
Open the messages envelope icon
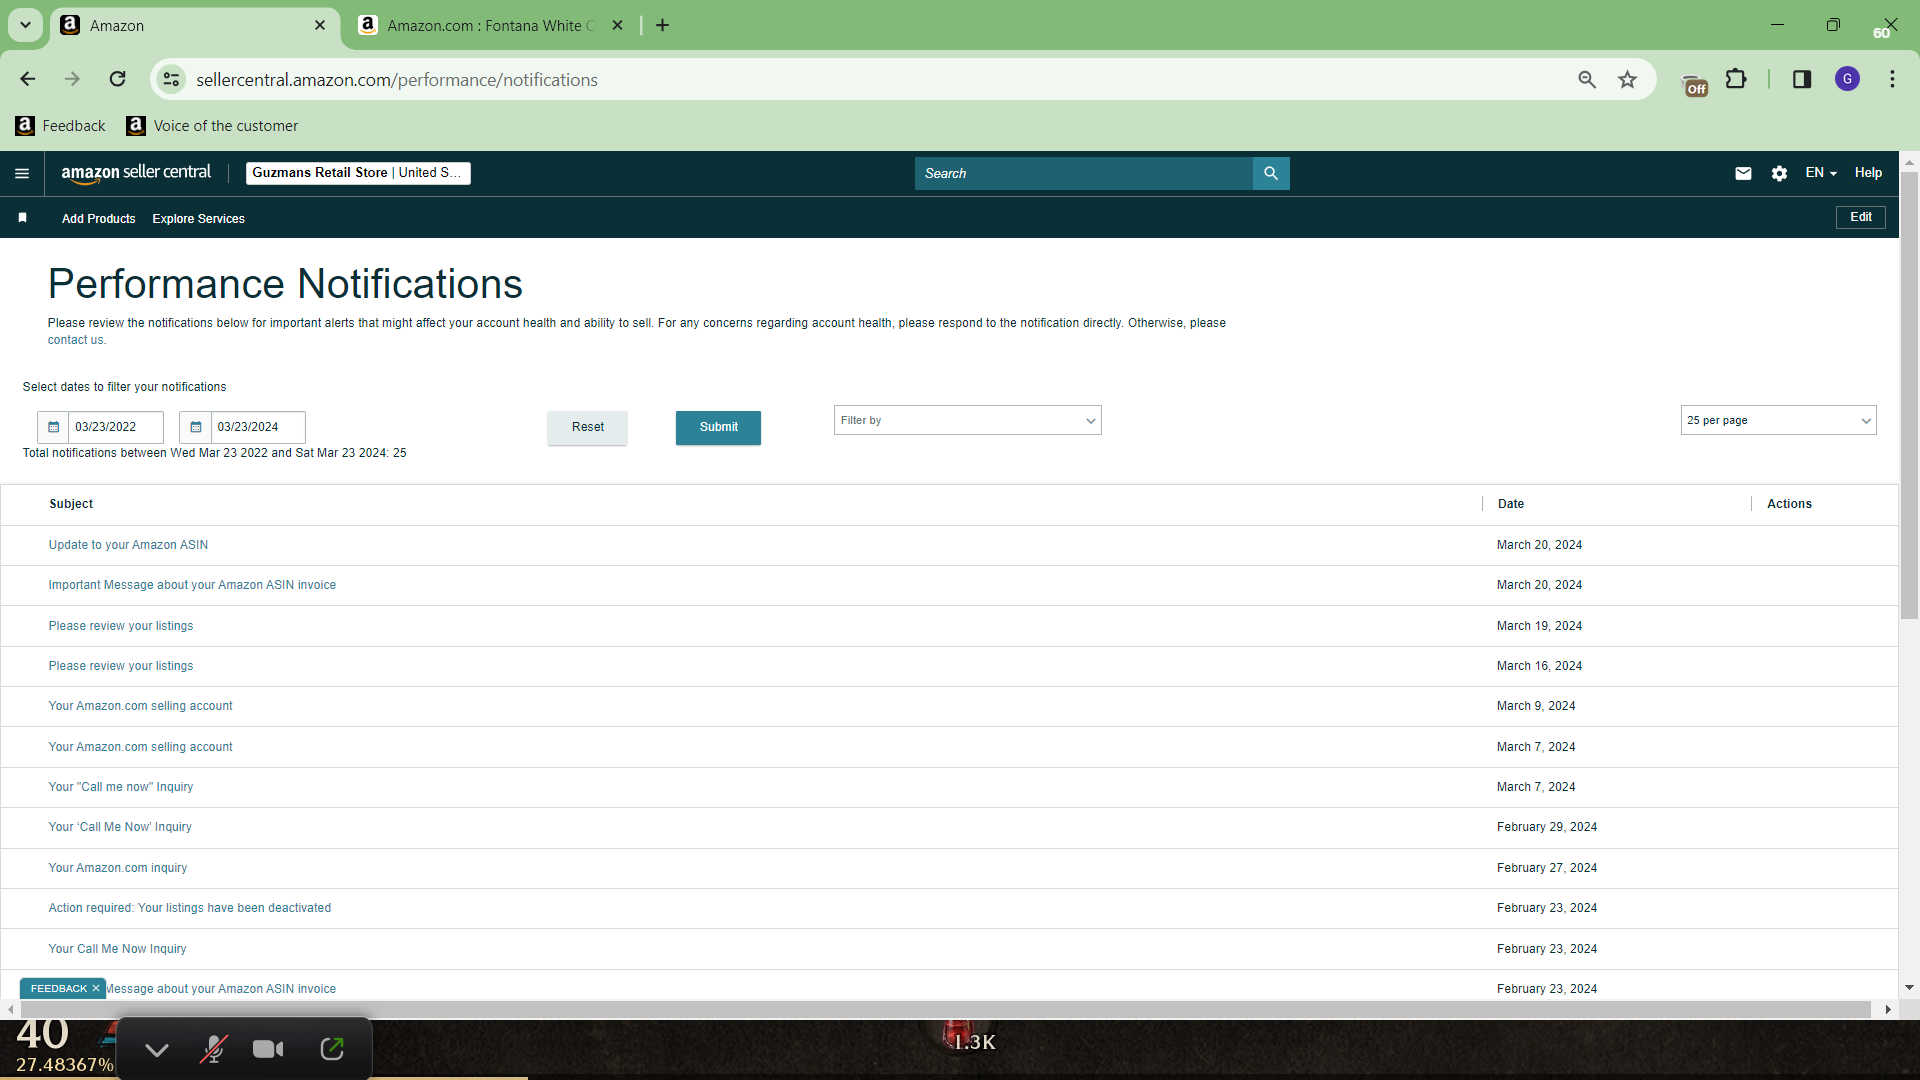(1743, 173)
